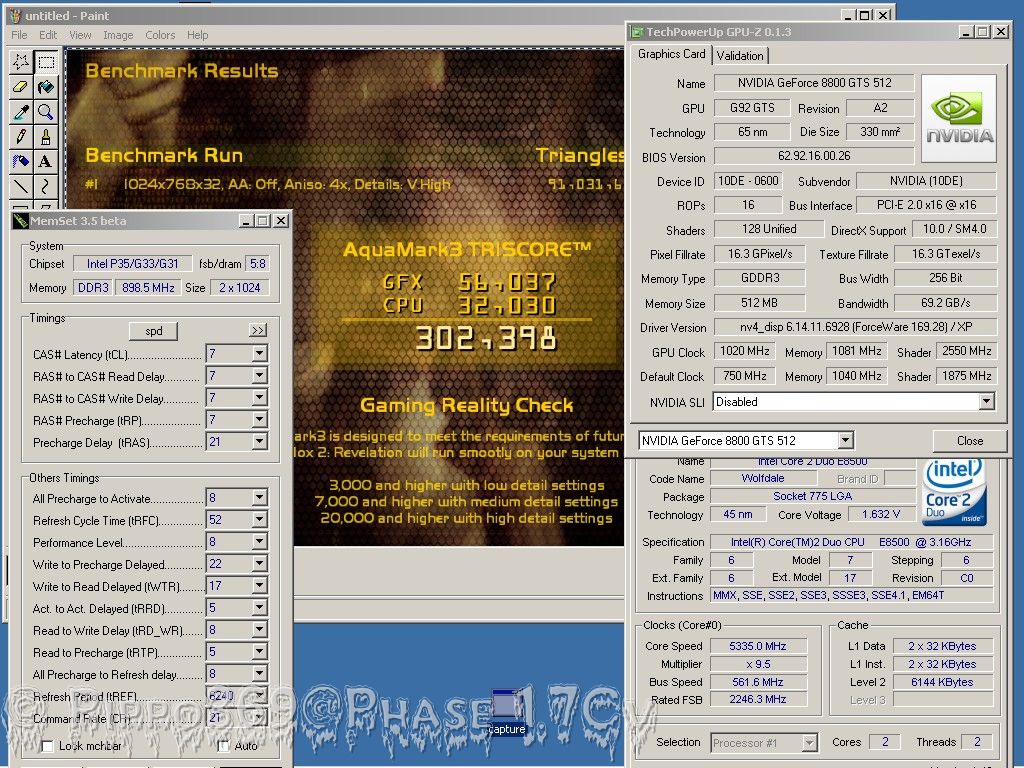Activate the Pick Color eyedropper tool
Image resolution: width=1024 pixels, height=768 pixels.
point(21,112)
